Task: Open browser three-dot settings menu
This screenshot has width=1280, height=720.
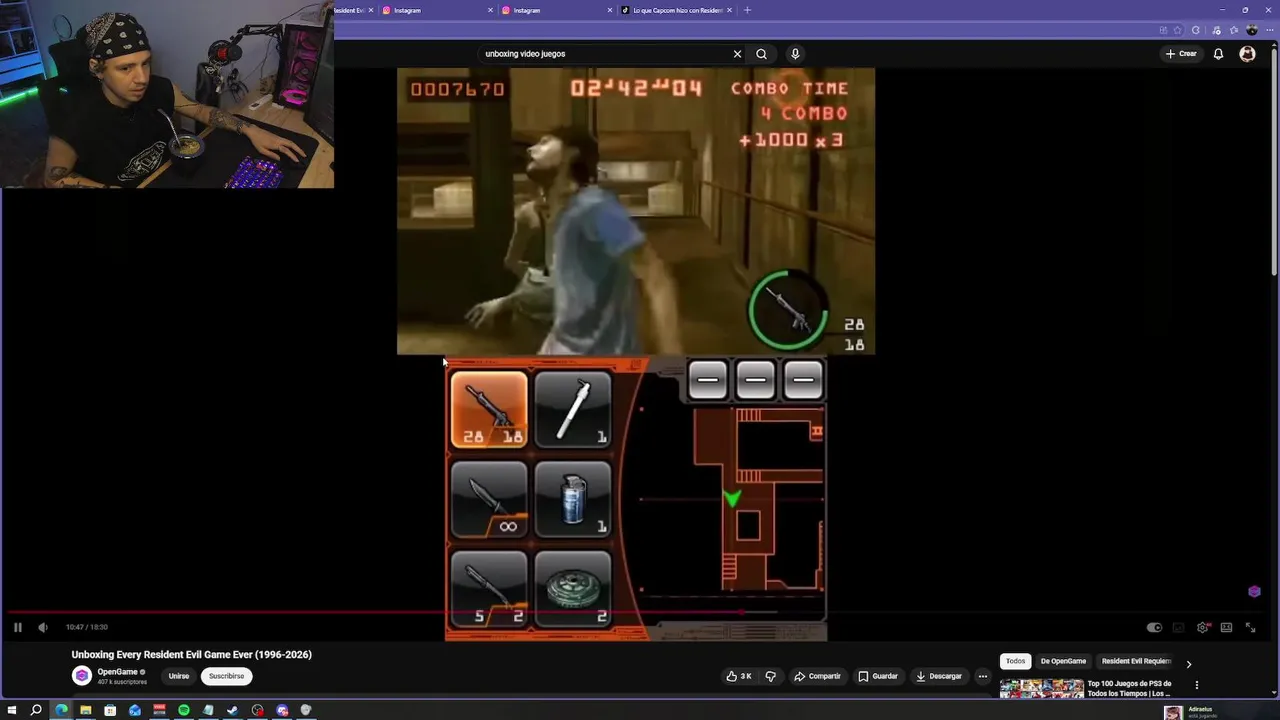Action: [x=1268, y=30]
